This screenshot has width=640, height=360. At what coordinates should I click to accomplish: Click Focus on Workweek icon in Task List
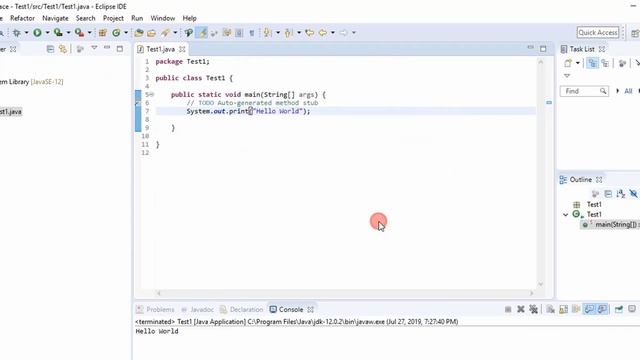tap(622, 63)
